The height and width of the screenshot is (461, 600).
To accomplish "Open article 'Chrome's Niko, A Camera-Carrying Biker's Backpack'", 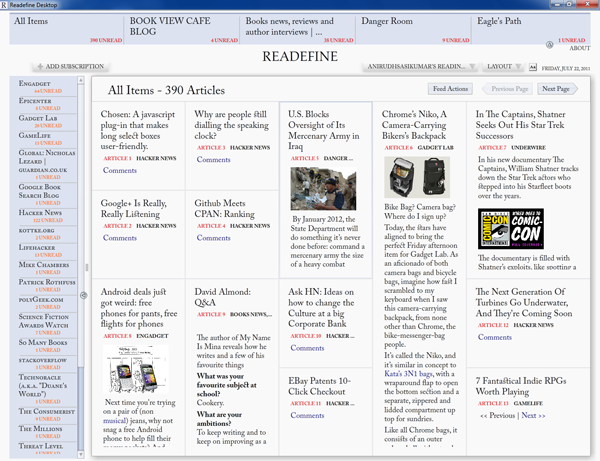I will 414,125.
